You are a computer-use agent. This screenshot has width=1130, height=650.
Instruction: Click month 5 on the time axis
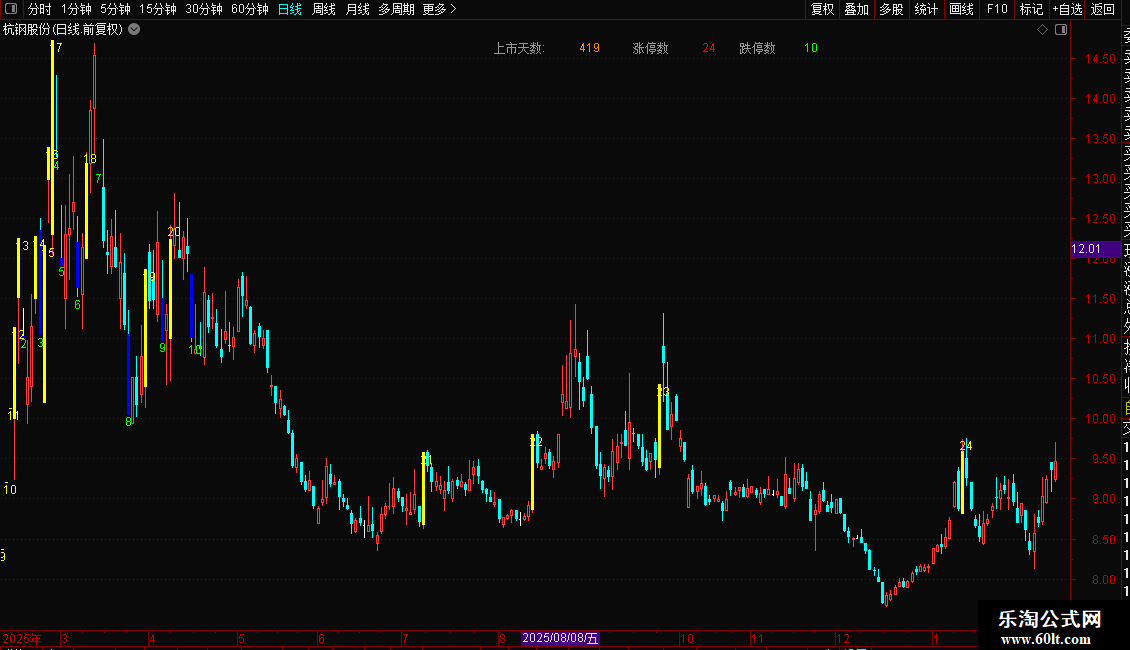point(241,638)
